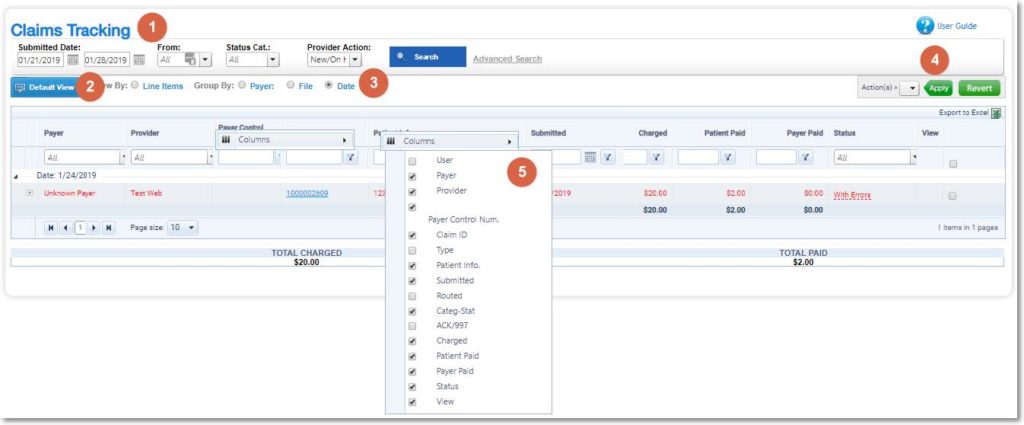Open calendar for the end Submitted Date
Viewport: 1024px width, 425px height.
point(139,60)
